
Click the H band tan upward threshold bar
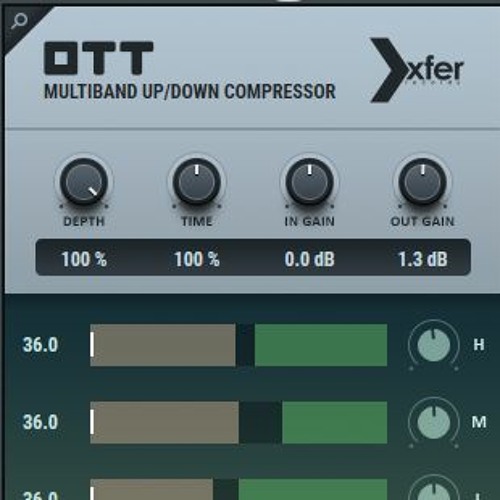coord(163,345)
